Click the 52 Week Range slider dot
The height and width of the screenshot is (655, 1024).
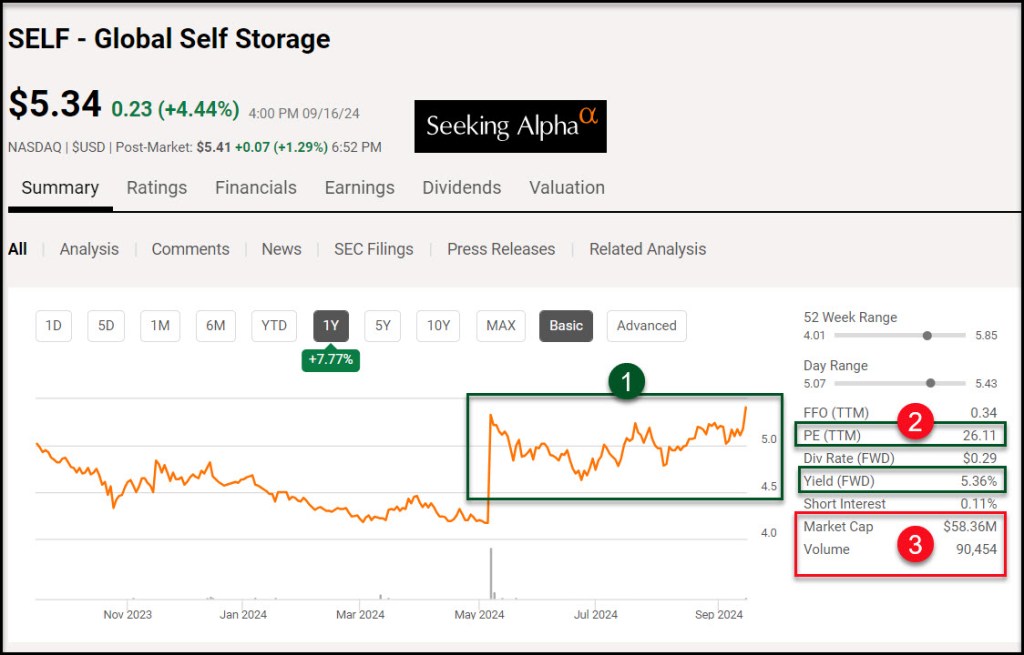pos(928,336)
